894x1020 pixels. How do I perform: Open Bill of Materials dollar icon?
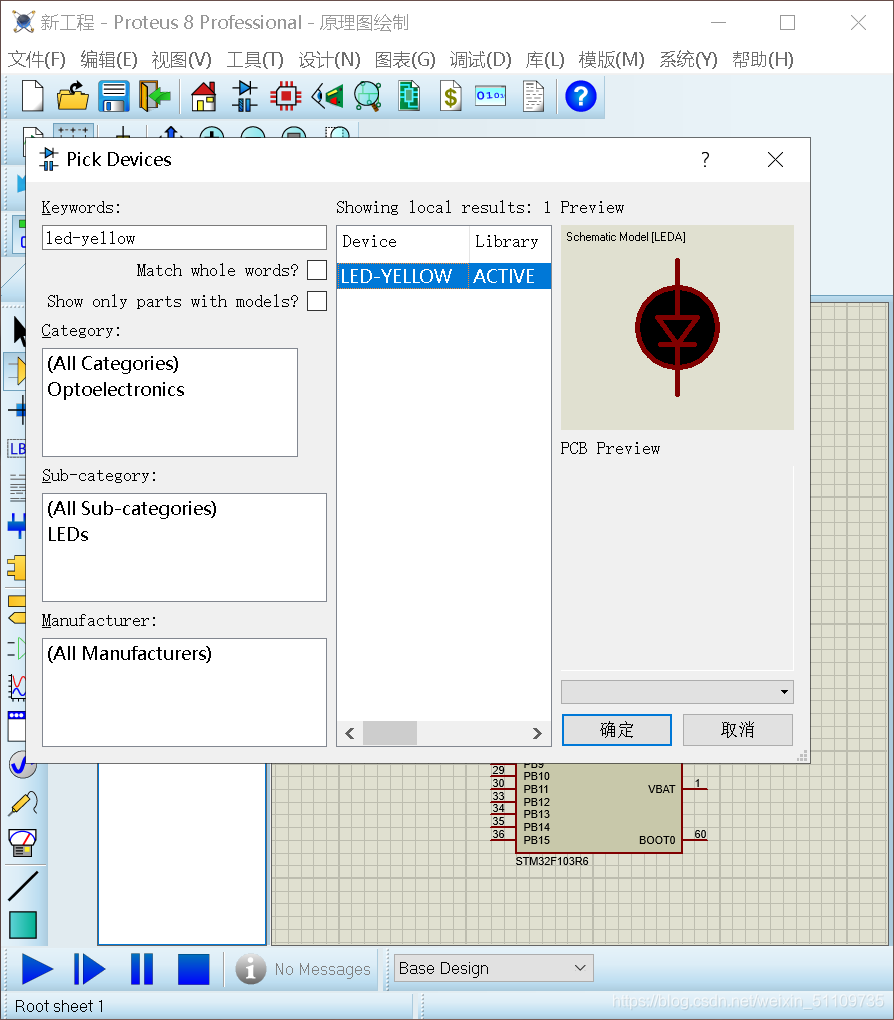coord(450,96)
